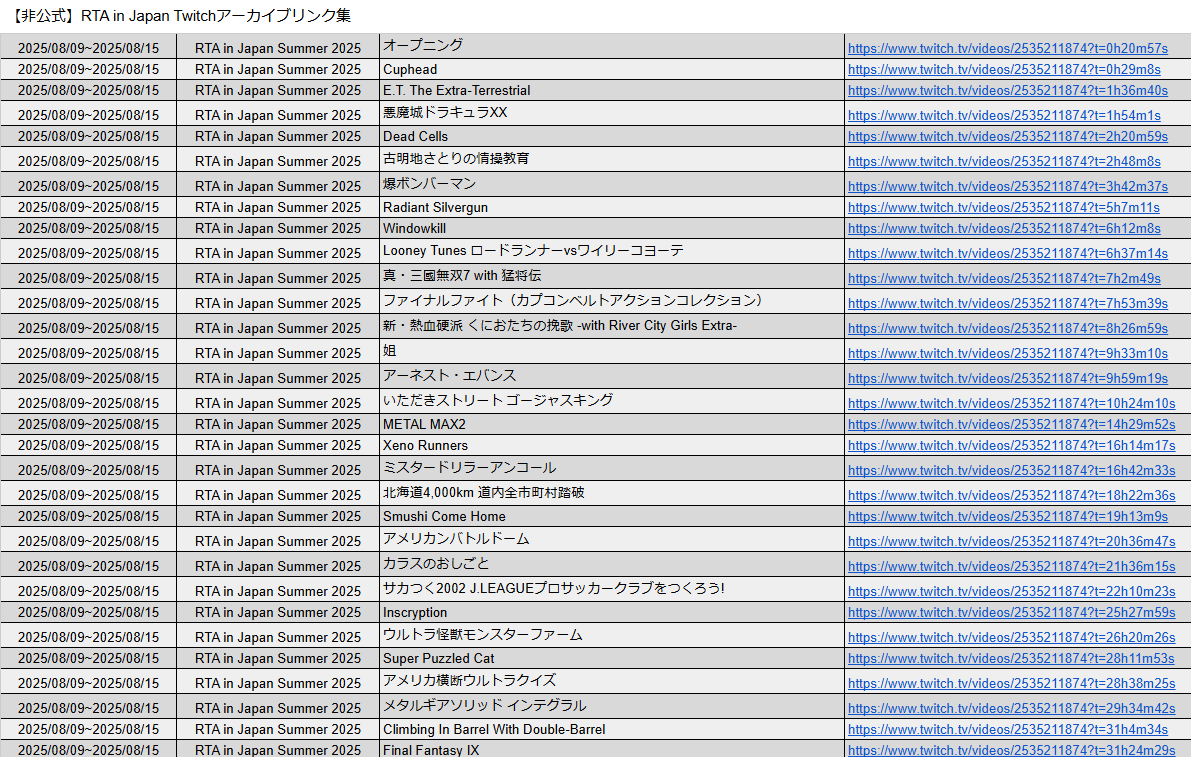Click the date cell in the Cuphead row
Viewport: 1191px width, 757px height.
(x=88, y=70)
